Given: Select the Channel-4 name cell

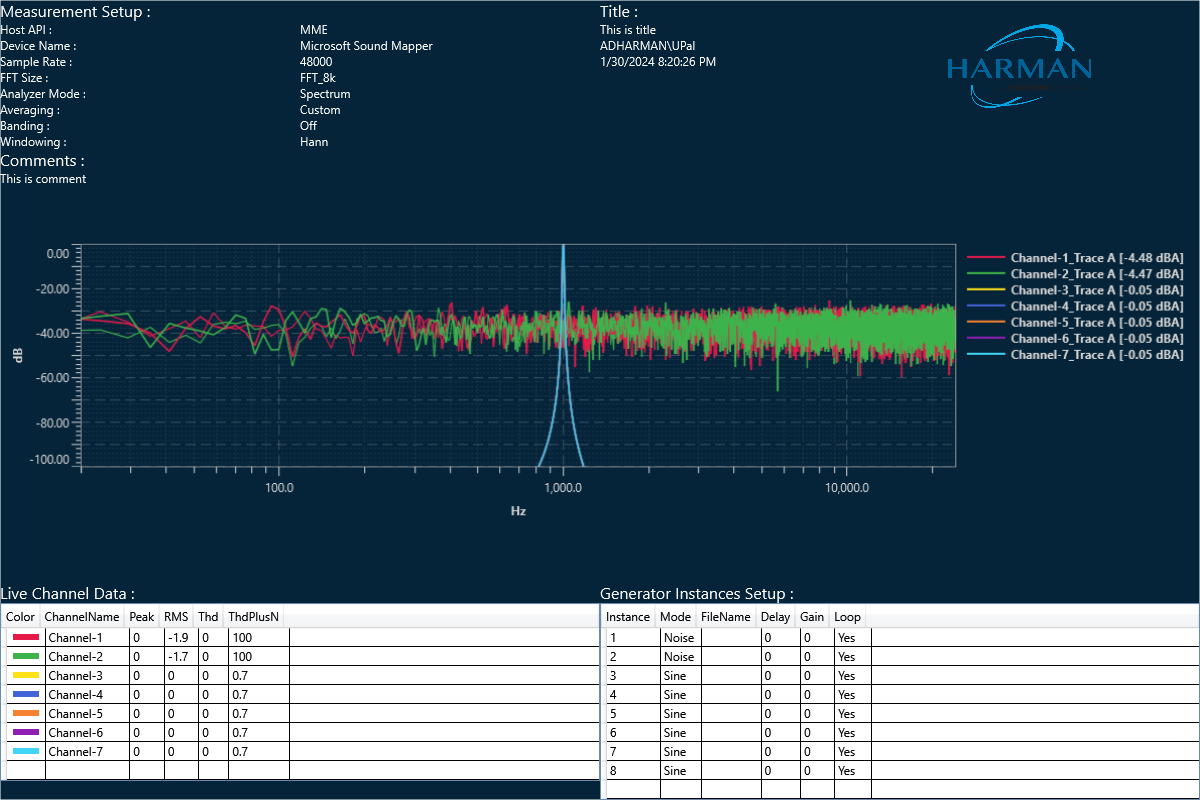Looking at the screenshot, I should click(x=87, y=694).
